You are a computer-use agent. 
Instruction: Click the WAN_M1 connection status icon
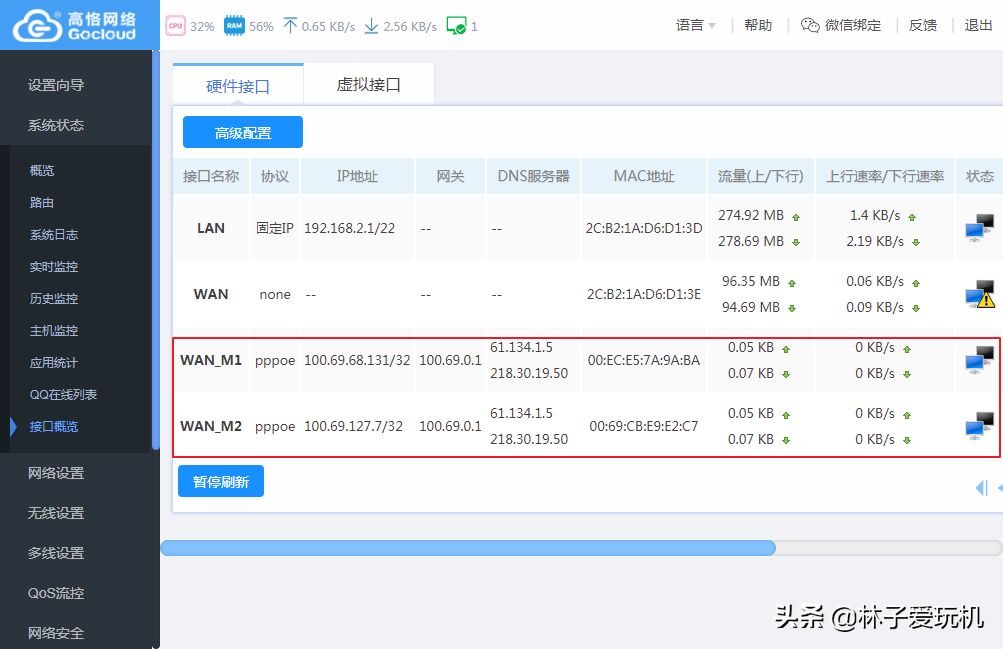click(x=979, y=360)
